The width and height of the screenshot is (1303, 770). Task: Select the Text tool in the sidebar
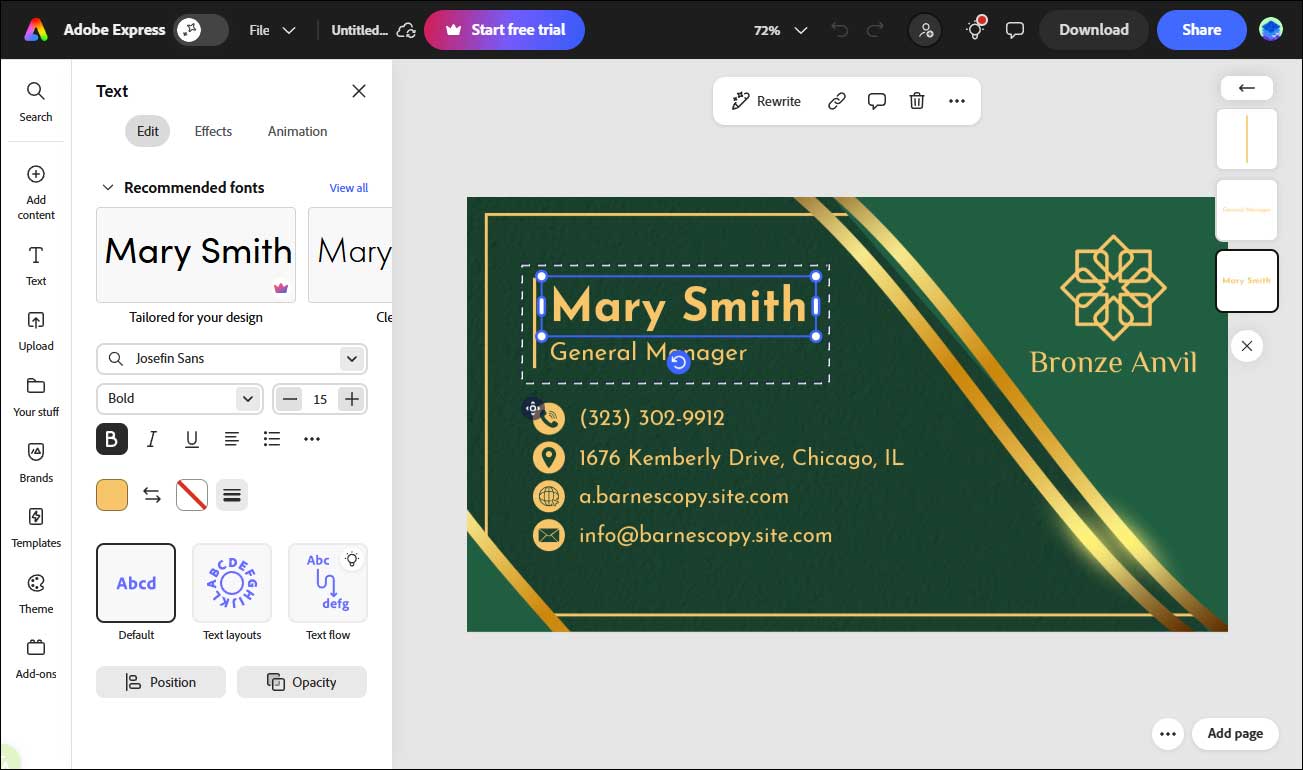point(36,267)
